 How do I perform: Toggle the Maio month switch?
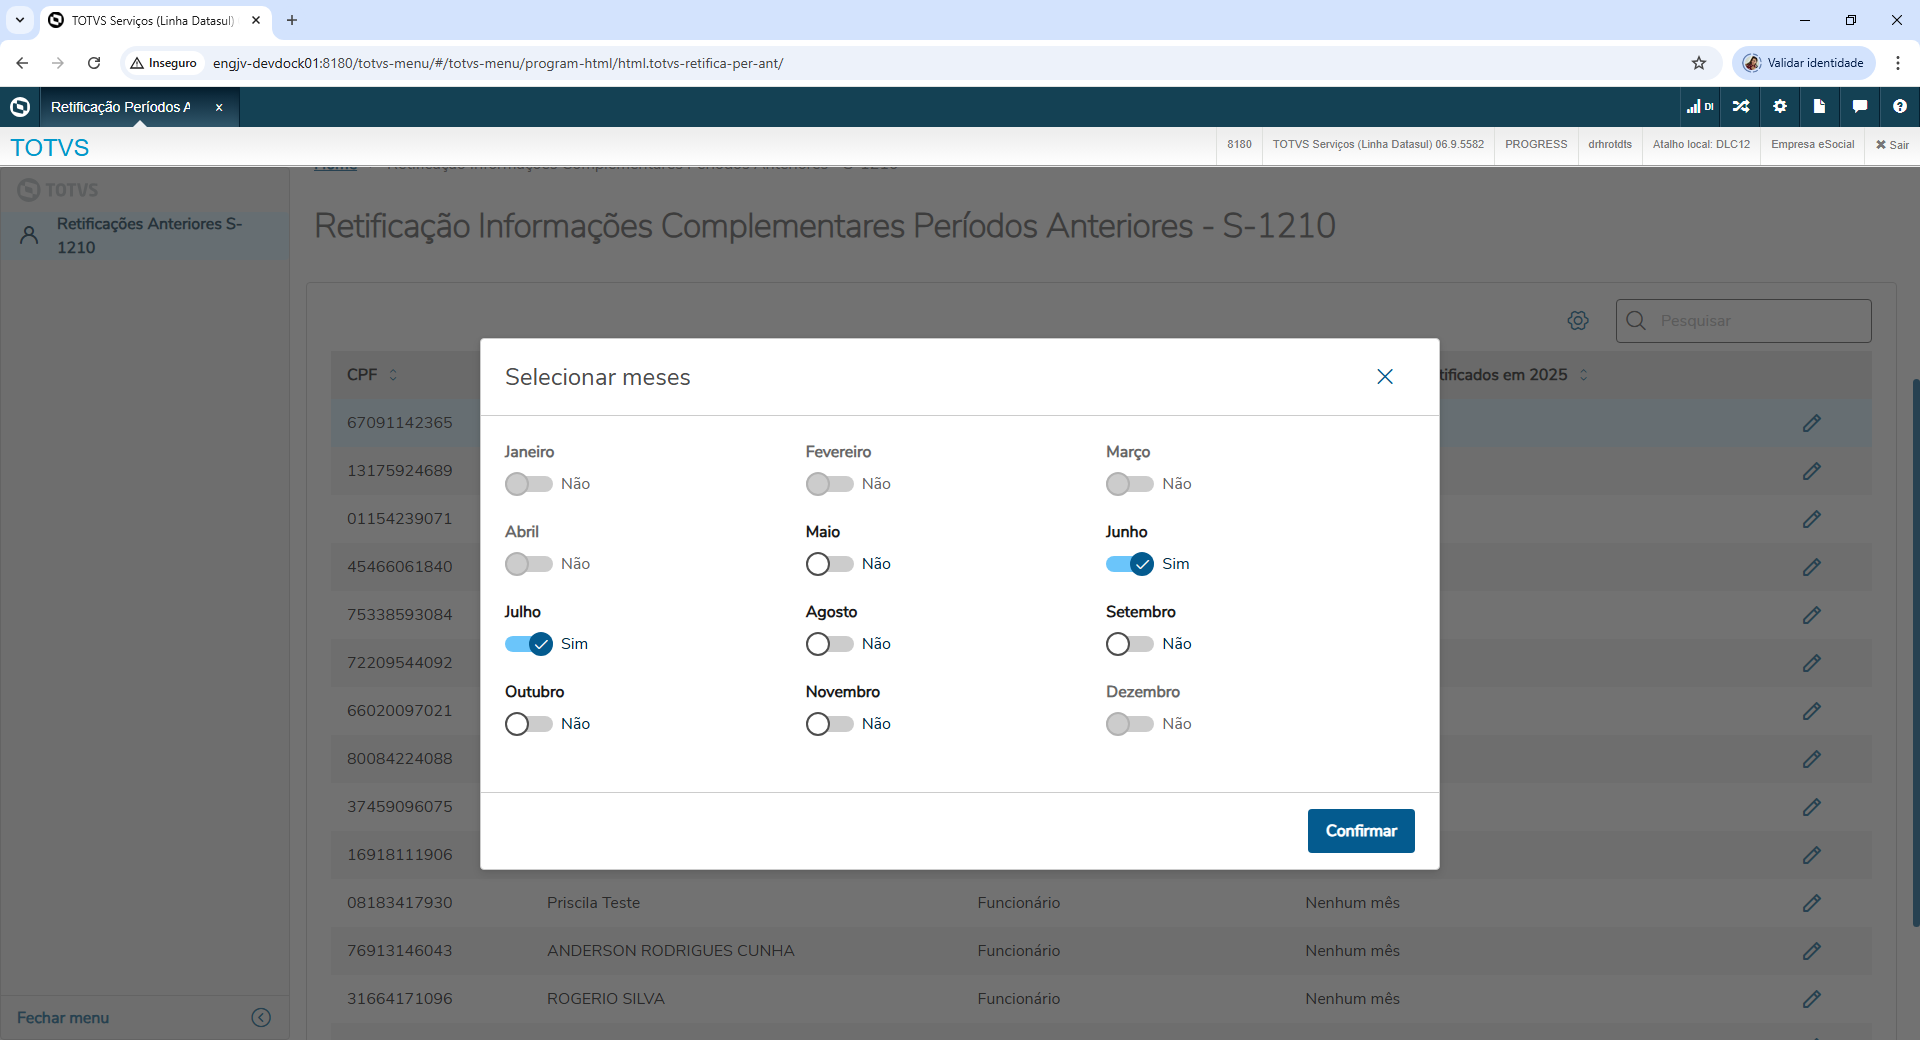click(829, 564)
